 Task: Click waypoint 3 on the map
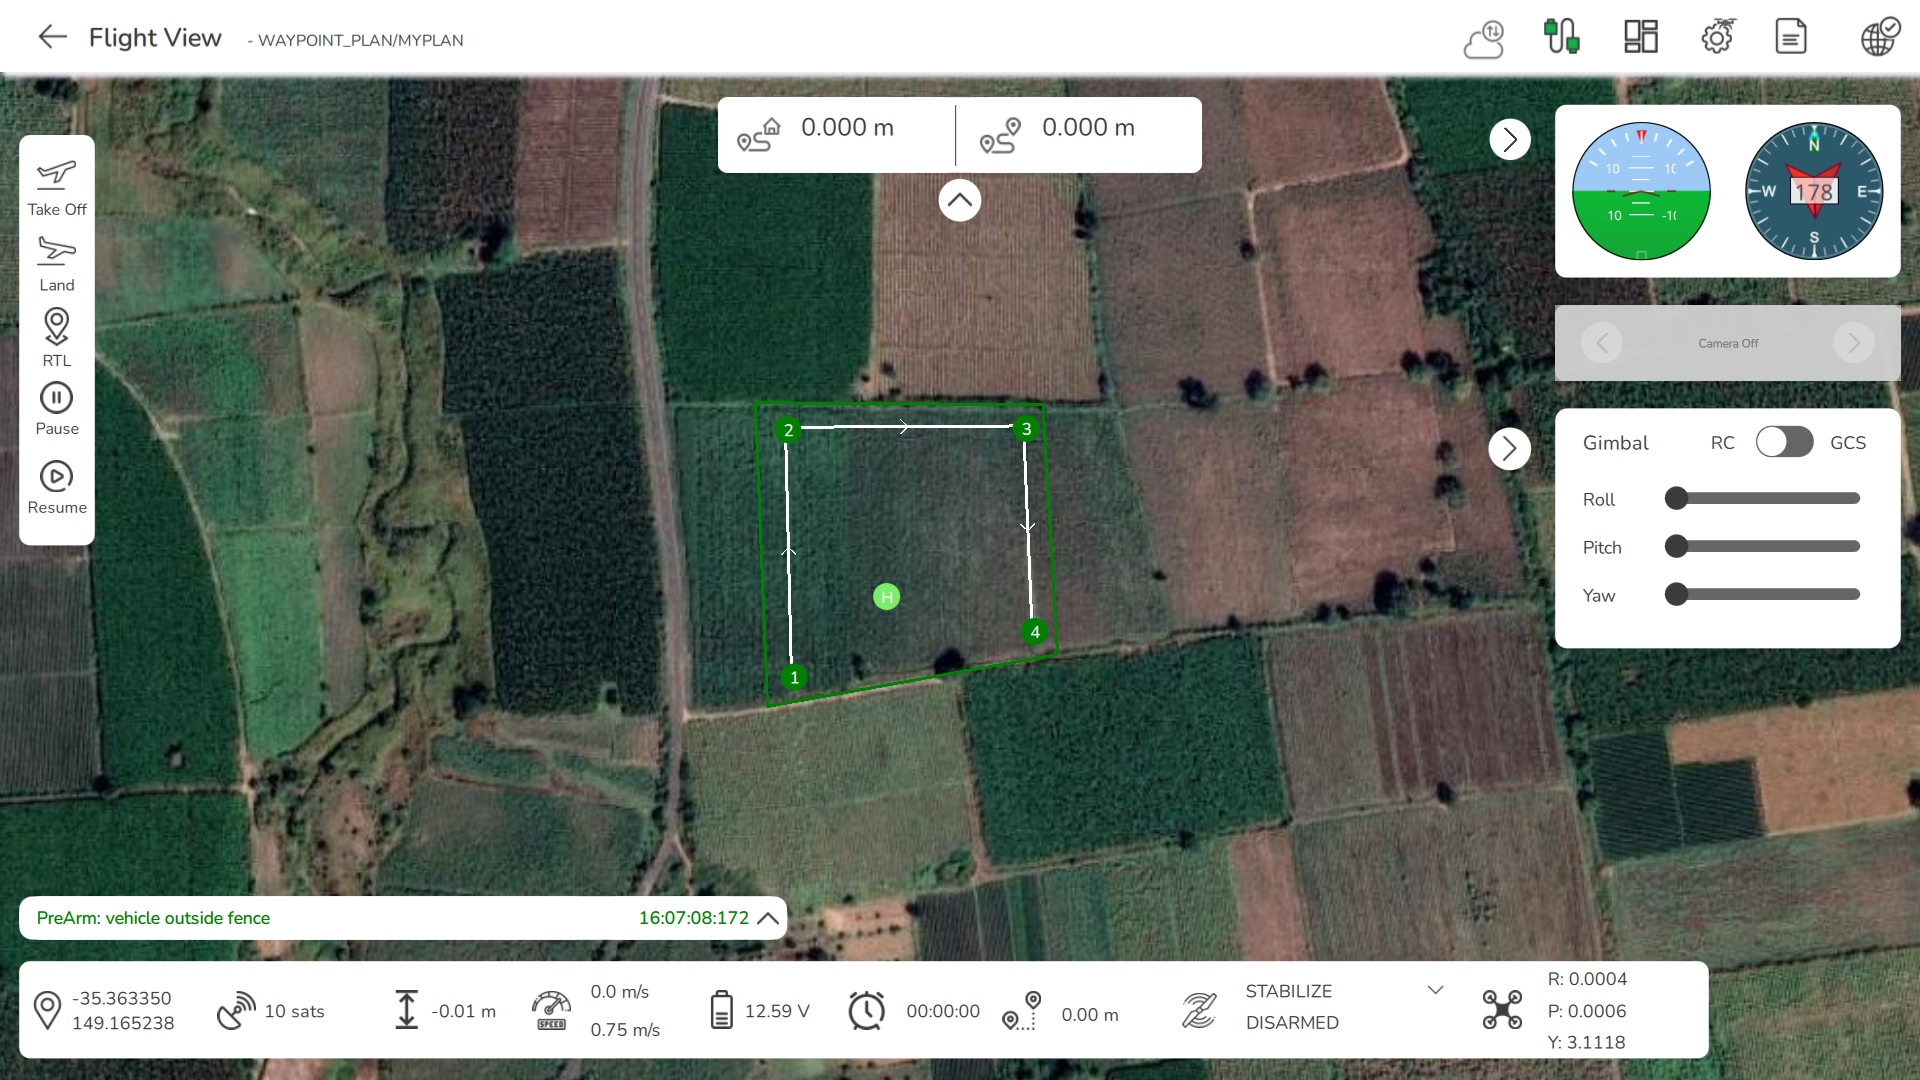point(1025,428)
